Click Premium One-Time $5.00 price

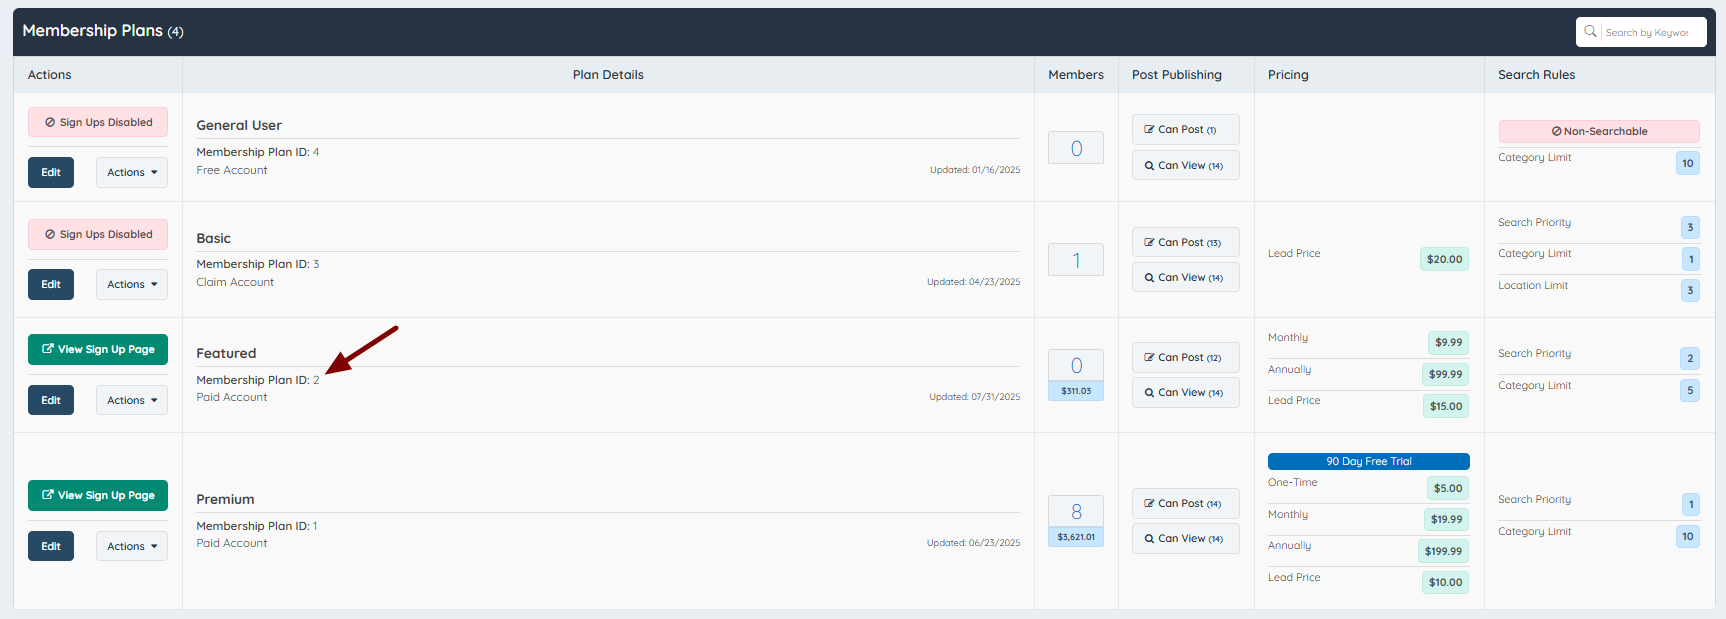(1448, 488)
